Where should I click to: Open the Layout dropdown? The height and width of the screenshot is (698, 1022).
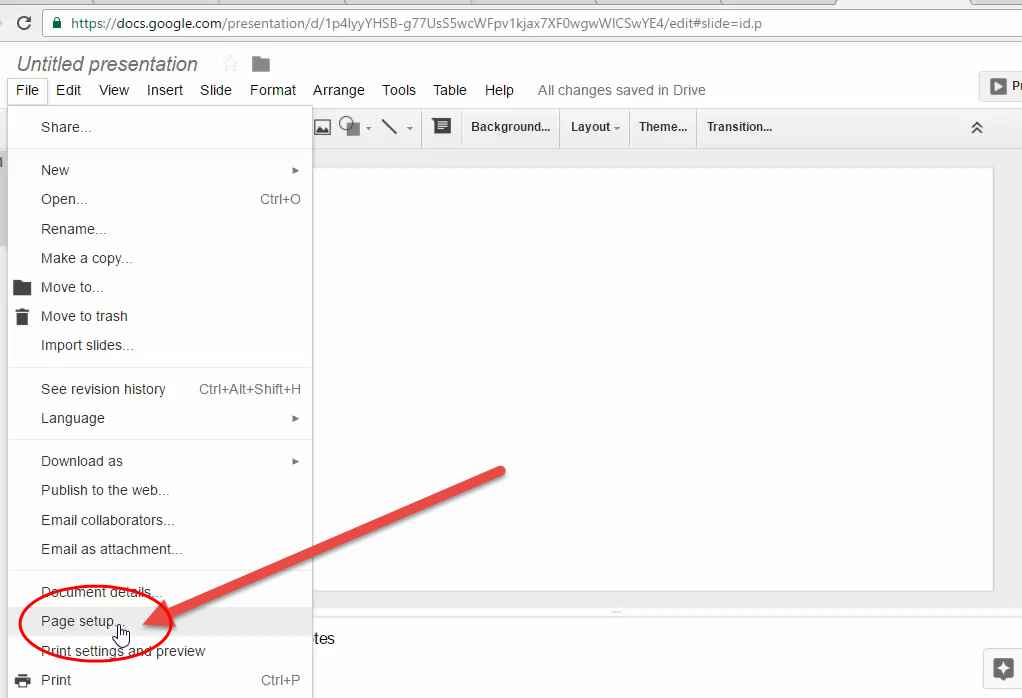[x=594, y=127]
